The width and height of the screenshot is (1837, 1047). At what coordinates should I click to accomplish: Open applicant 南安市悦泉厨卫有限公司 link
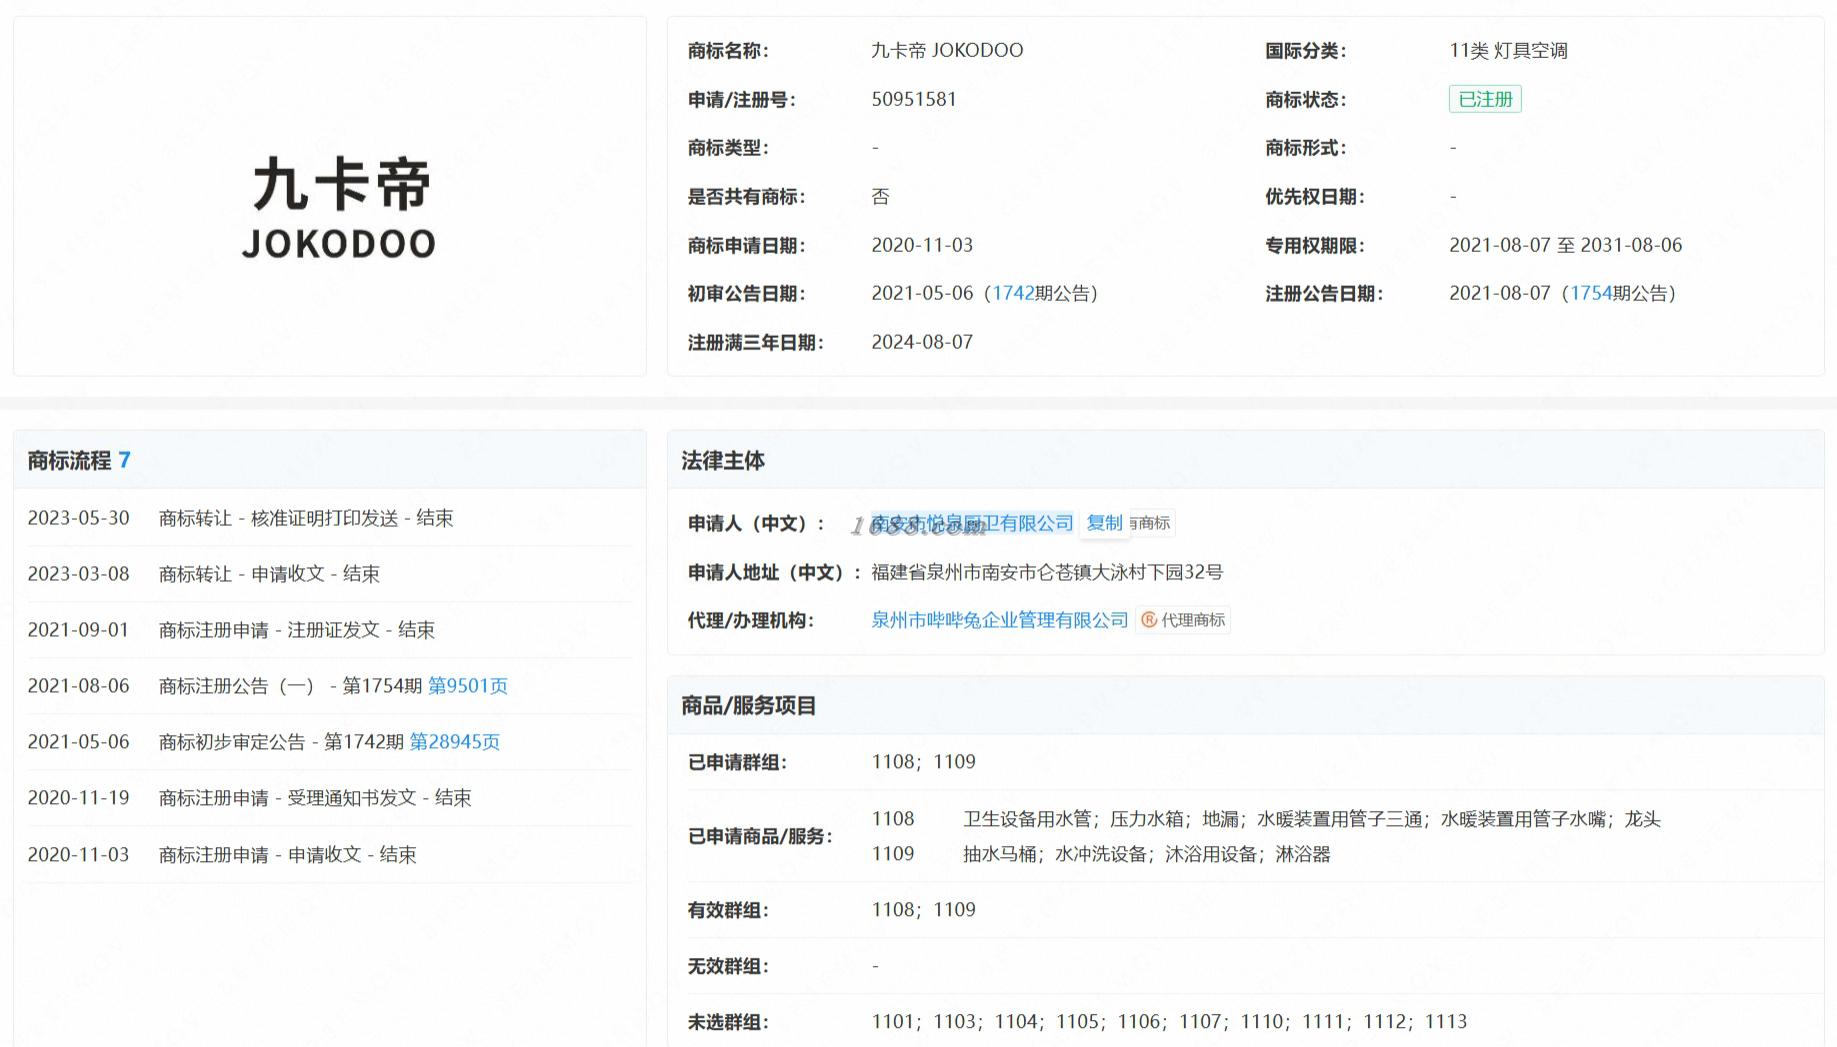972,523
